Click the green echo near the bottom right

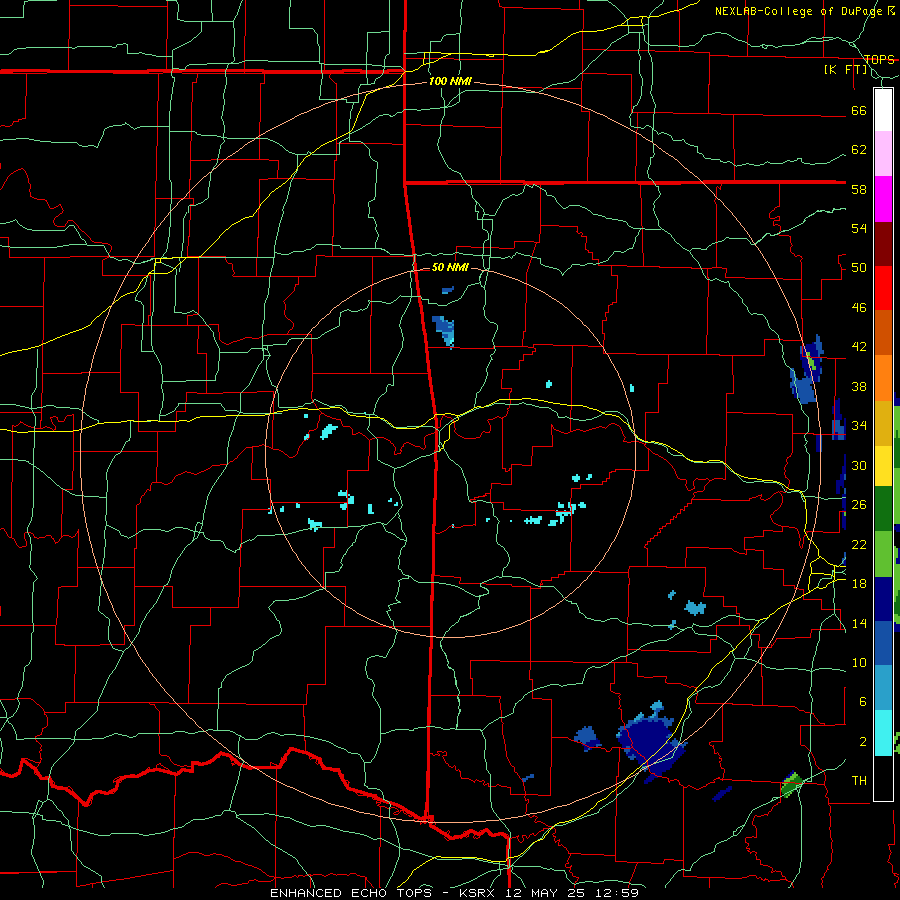coord(792,784)
